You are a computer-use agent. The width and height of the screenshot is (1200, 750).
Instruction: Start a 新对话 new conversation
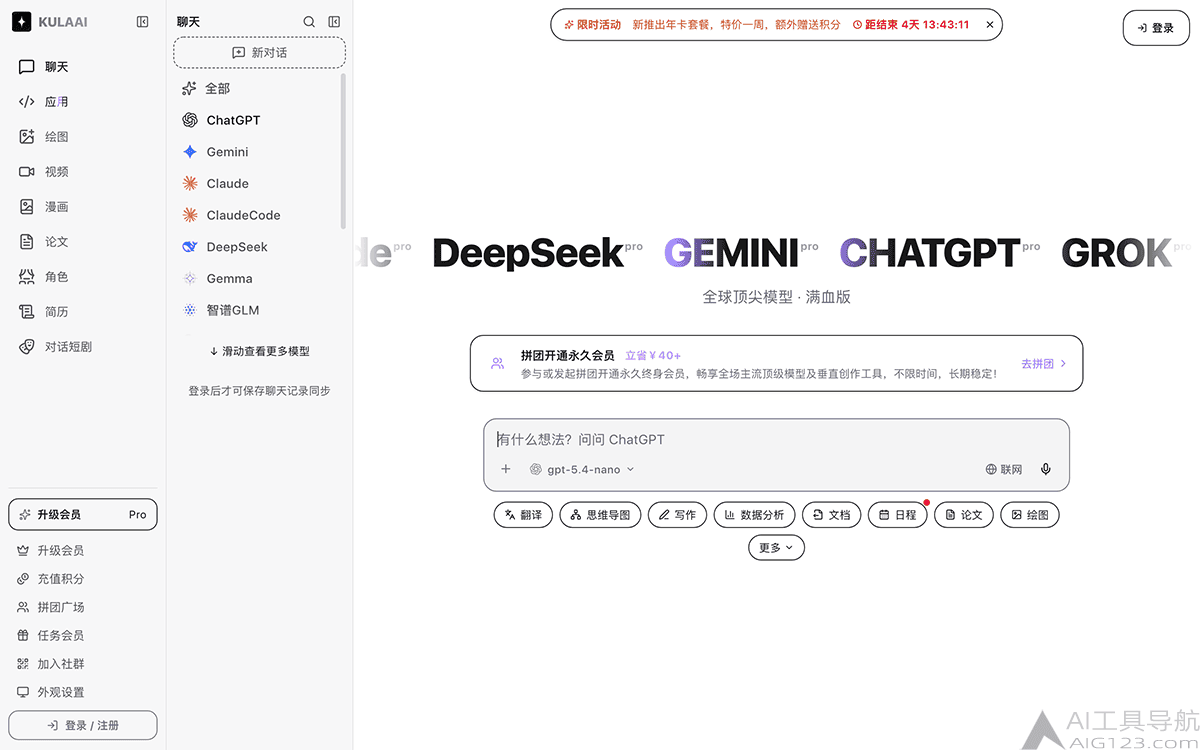[259, 52]
